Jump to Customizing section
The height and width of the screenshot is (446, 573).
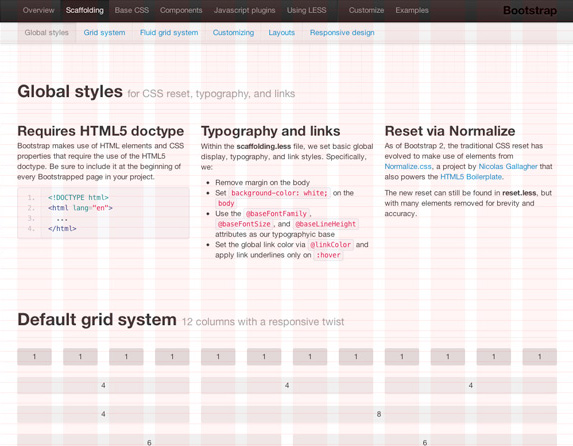pyautogui.click(x=233, y=33)
